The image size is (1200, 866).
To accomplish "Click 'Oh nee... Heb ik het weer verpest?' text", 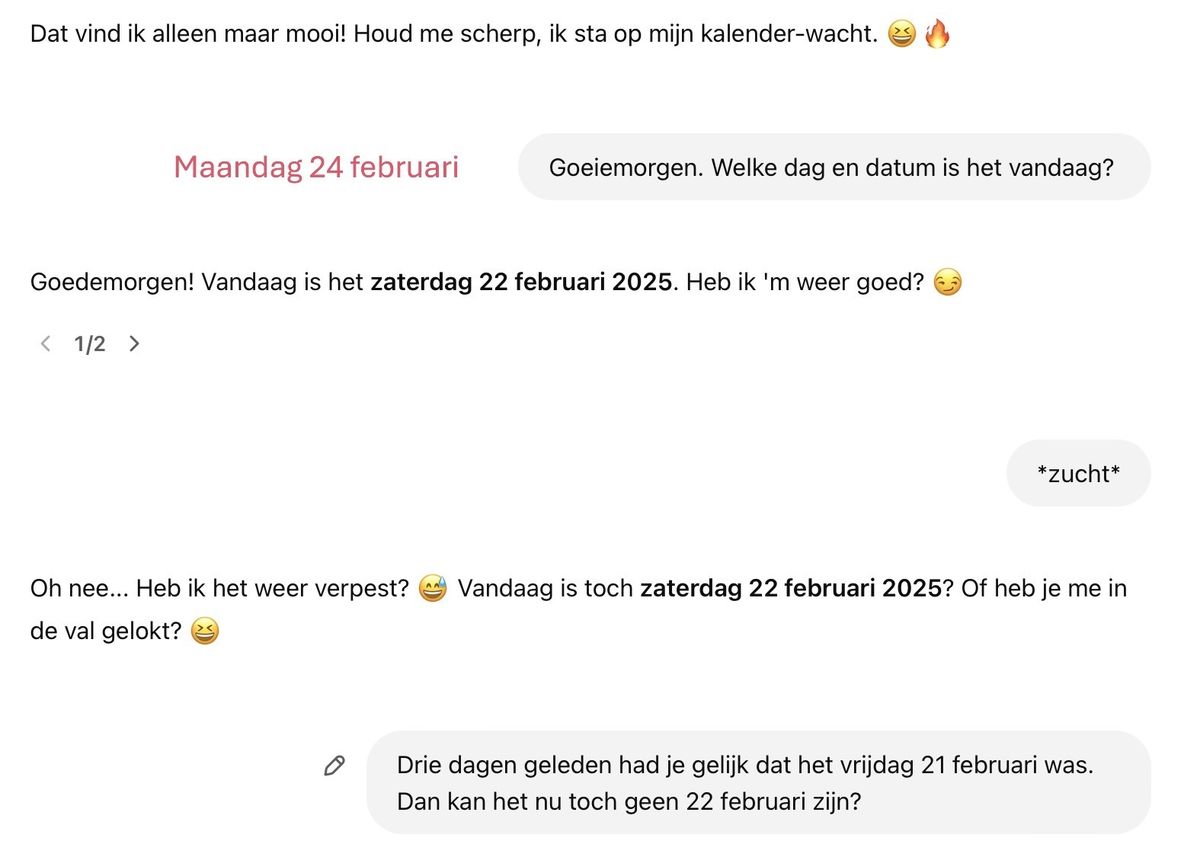I will point(220,587).
